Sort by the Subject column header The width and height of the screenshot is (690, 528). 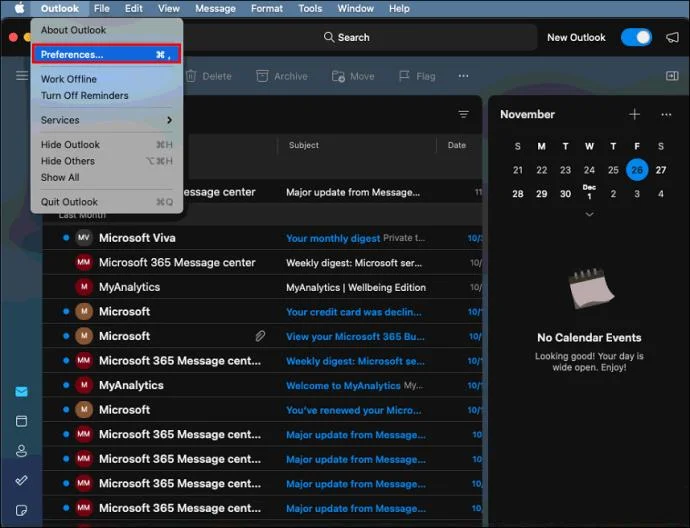(x=304, y=145)
